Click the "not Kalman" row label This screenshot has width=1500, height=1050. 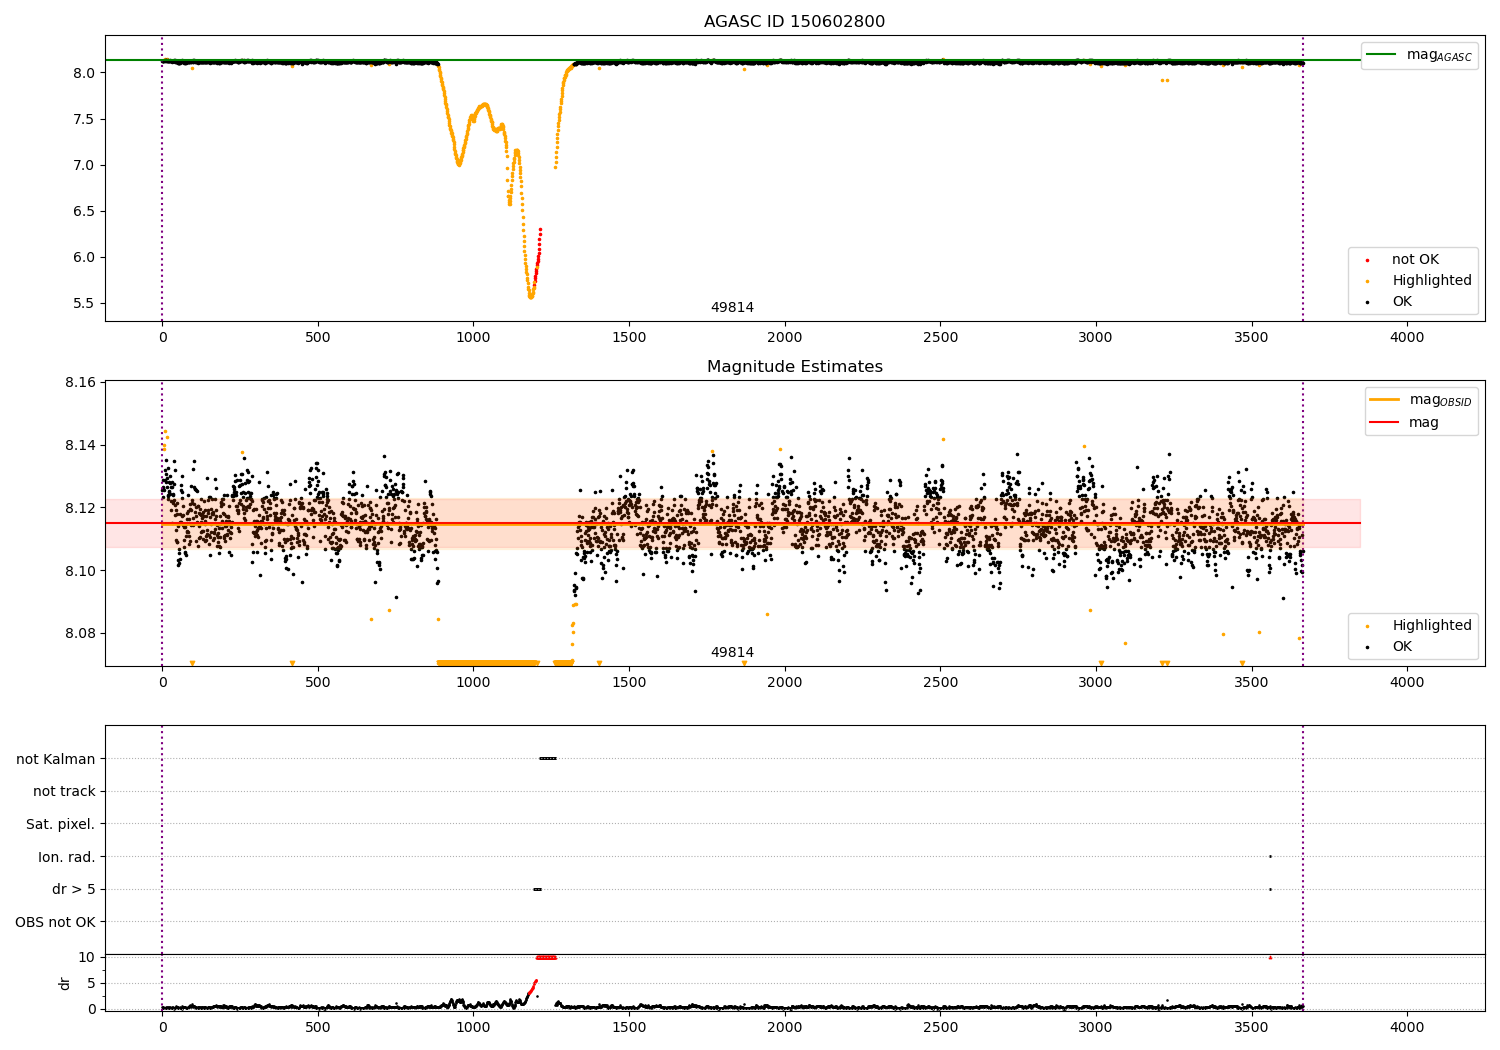pyautogui.click(x=56, y=759)
